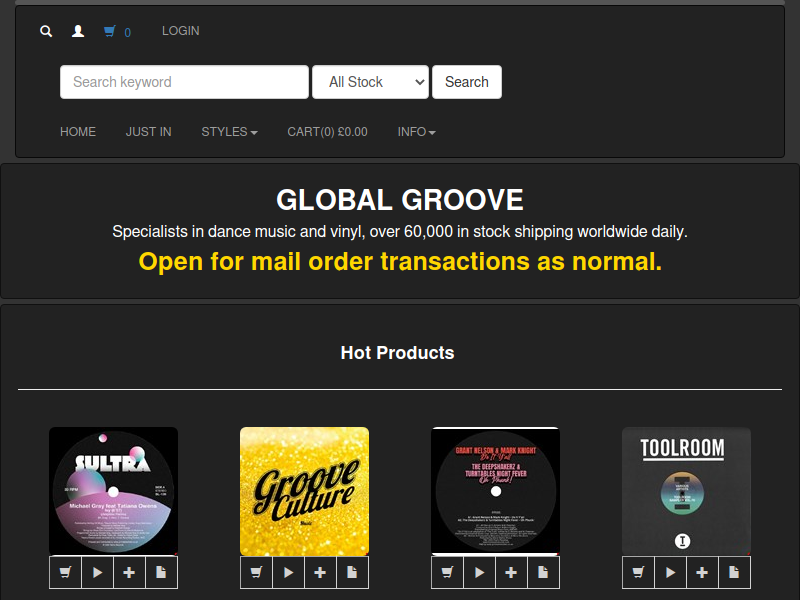Expand the STYLES dropdown menu
This screenshot has height=600, width=800.
pos(229,132)
